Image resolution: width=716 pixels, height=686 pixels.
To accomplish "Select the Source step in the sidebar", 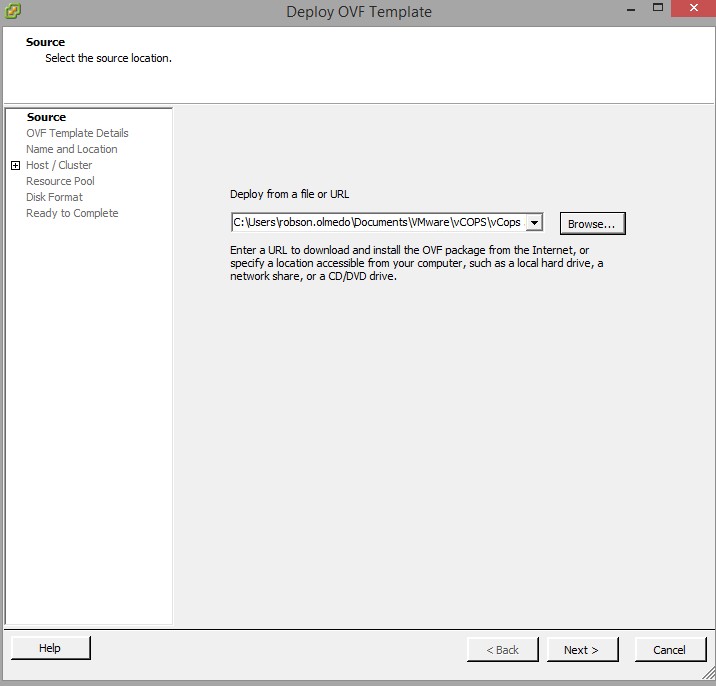I will point(46,117).
